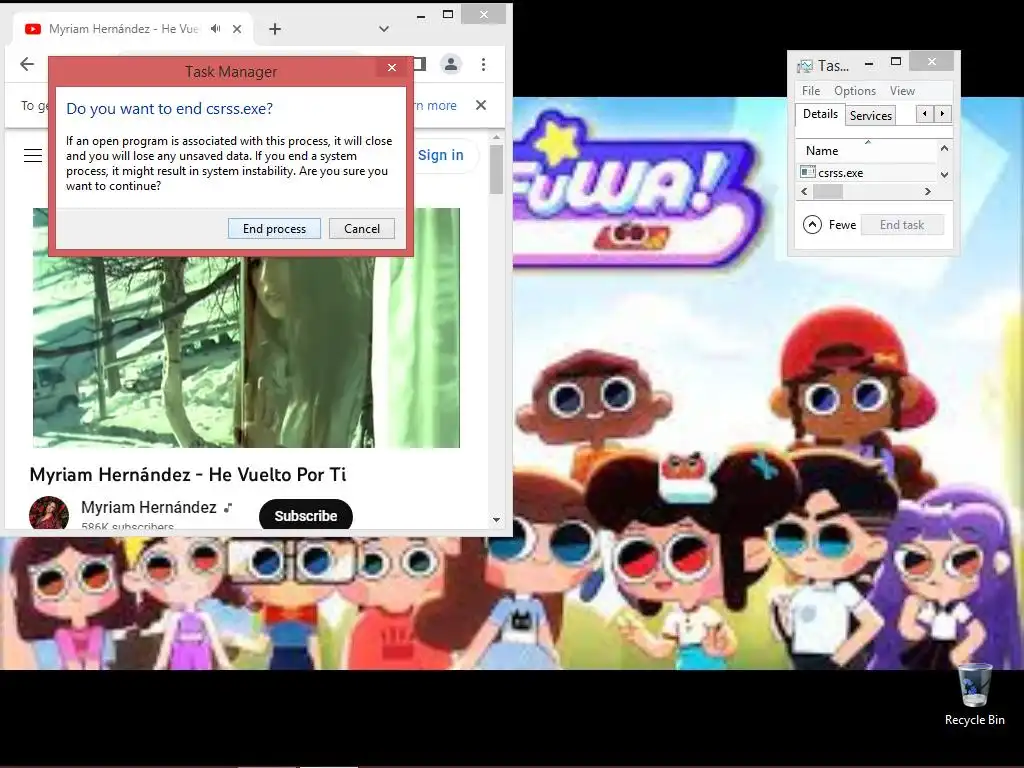Image resolution: width=1024 pixels, height=768 pixels.
Task: Click the video title He Vuelto Por Ti
Action: (188, 475)
